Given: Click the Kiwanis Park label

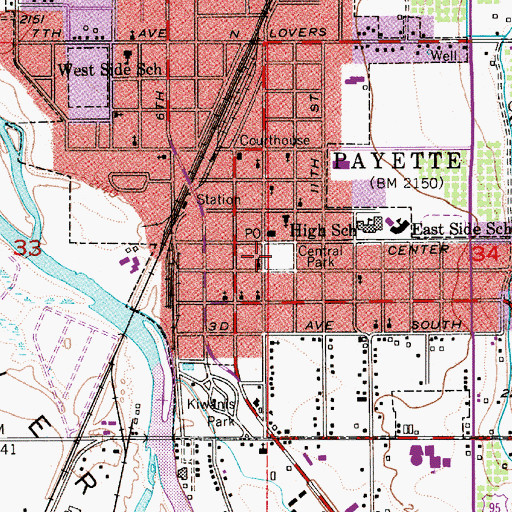Looking at the screenshot, I should tap(211, 412).
